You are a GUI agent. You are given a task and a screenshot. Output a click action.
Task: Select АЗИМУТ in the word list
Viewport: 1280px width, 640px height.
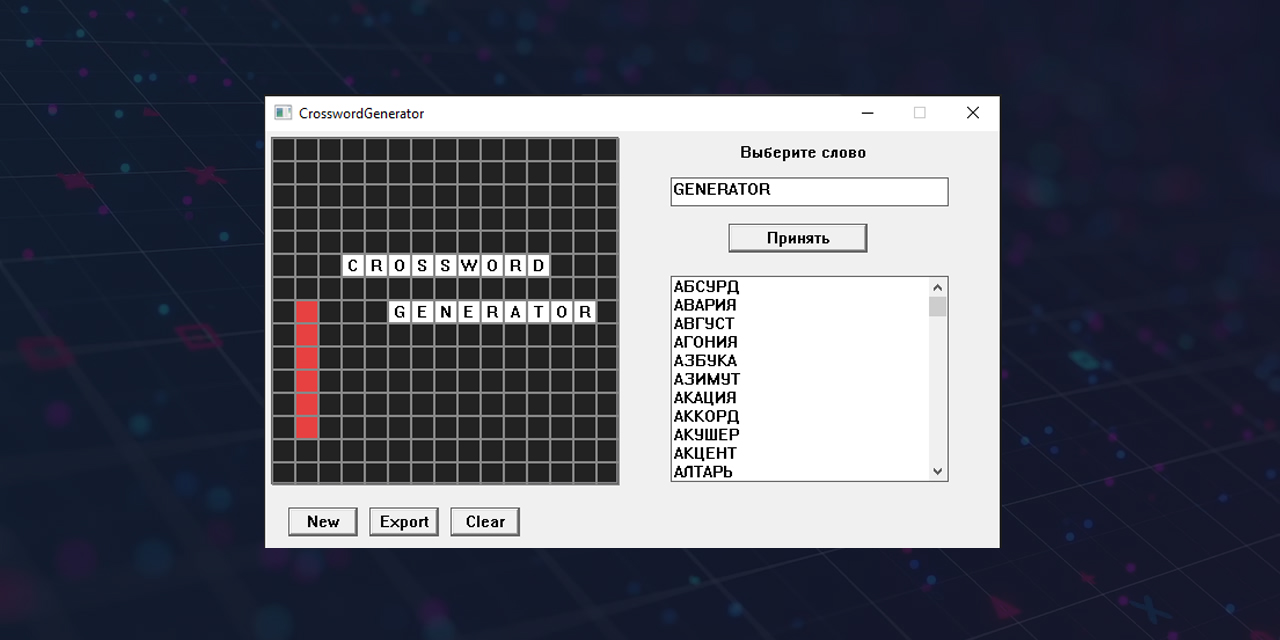pyautogui.click(x=705, y=379)
